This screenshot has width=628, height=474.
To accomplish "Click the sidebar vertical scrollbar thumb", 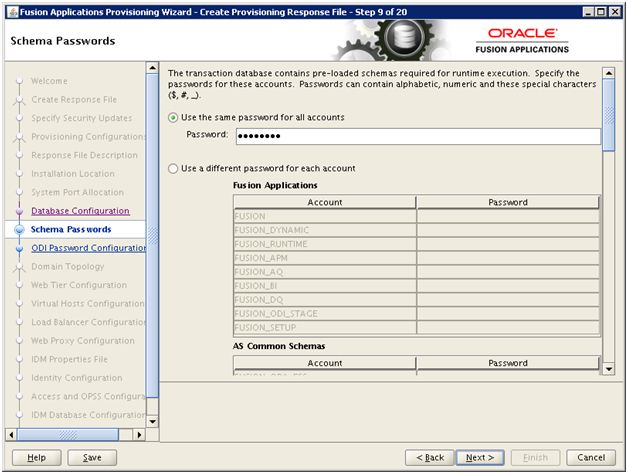I will 152,235.
